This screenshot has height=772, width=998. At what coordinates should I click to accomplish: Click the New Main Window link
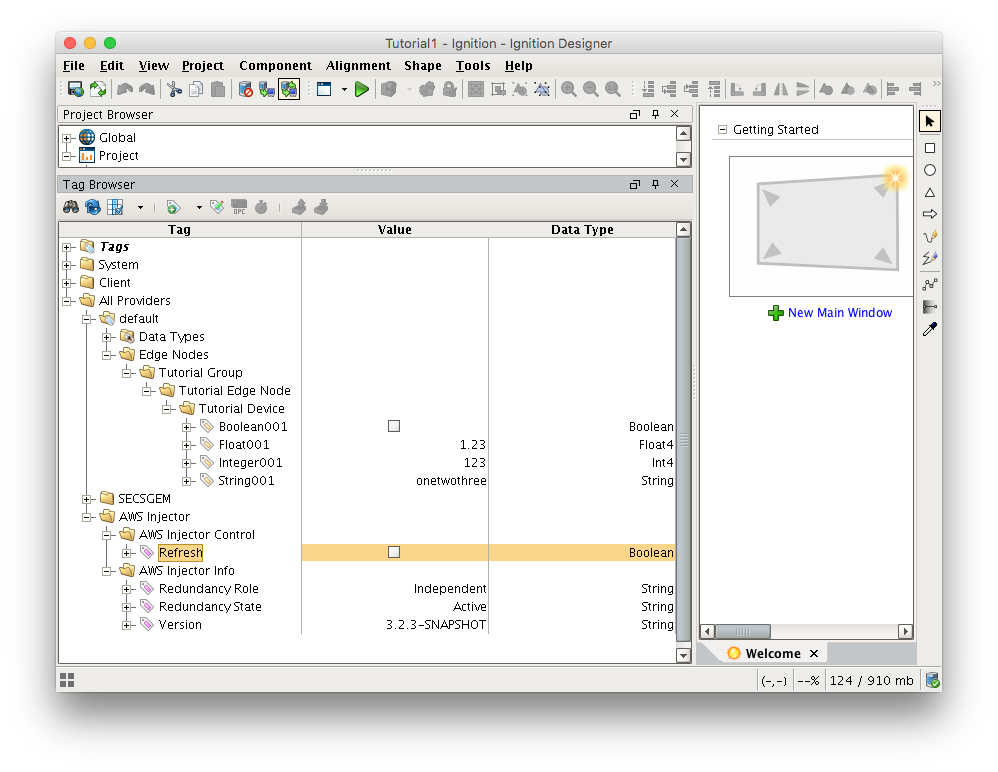point(839,313)
